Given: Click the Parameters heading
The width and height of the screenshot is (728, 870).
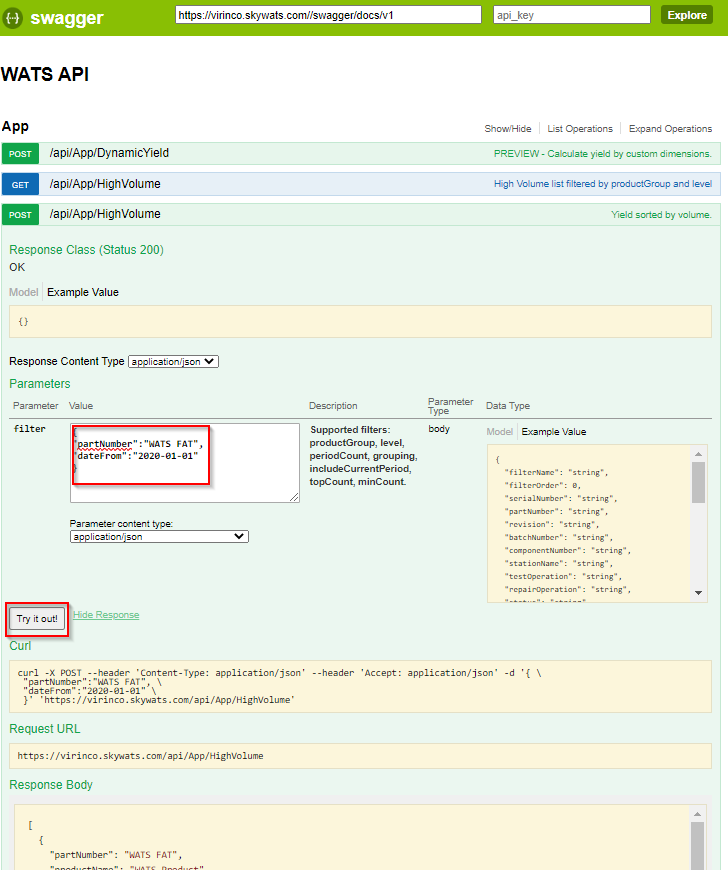Looking at the screenshot, I should click(39, 384).
